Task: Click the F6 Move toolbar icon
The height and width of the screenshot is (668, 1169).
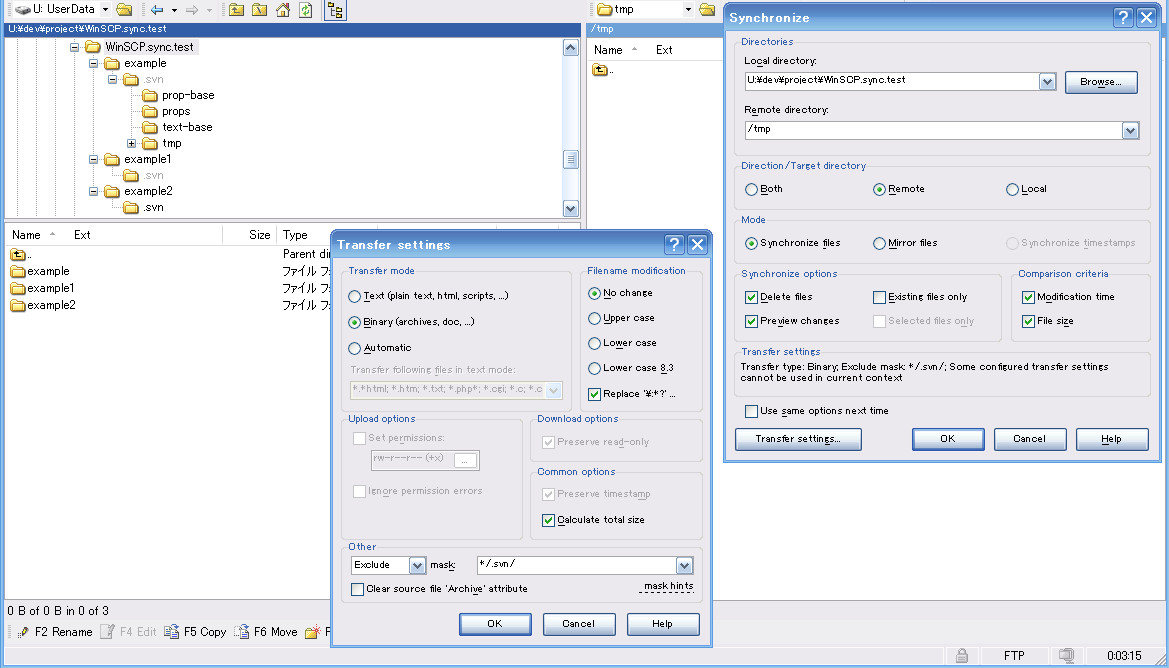Action: pyautogui.click(x=241, y=632)
